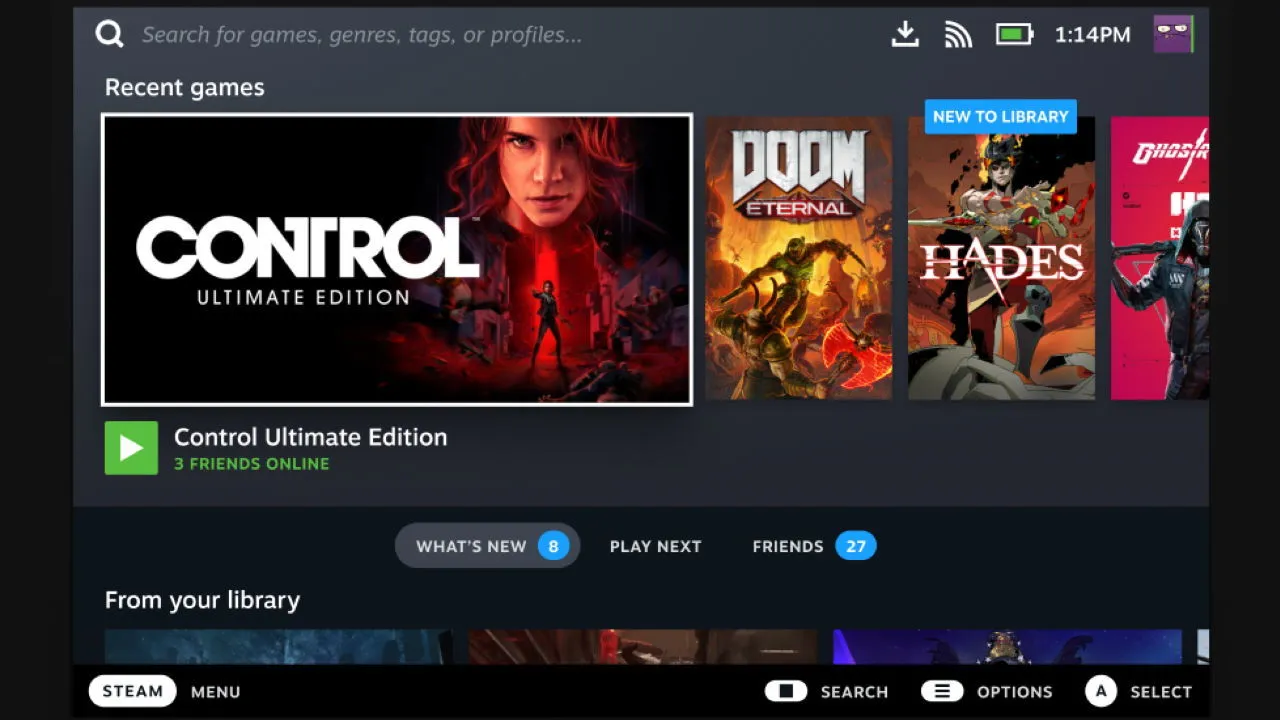Click the SELECT label in footer

coord(1161,692)
